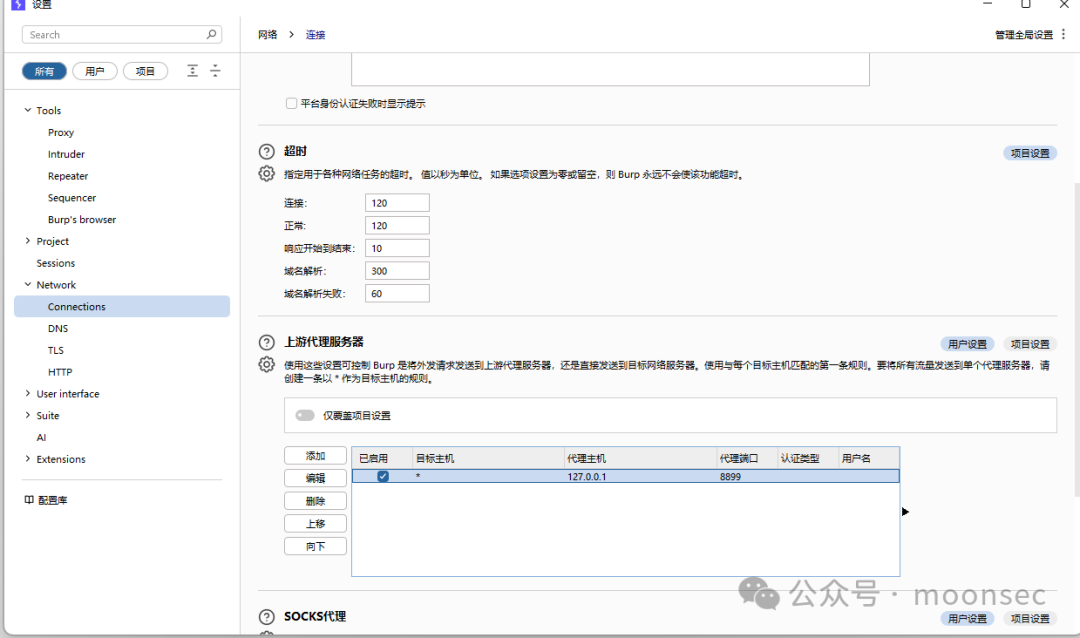
Task: Click the 向下 button
Action: [x=315, y=546]
